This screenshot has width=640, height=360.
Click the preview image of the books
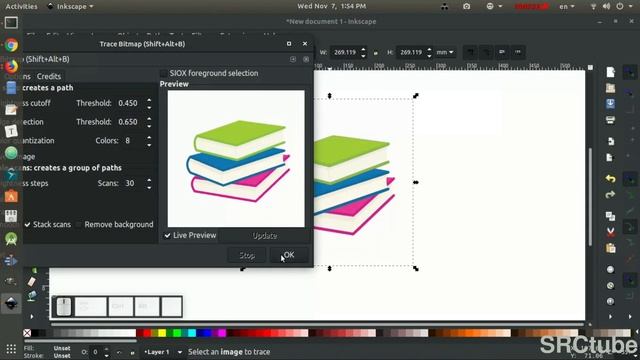[x=236, y=159]
